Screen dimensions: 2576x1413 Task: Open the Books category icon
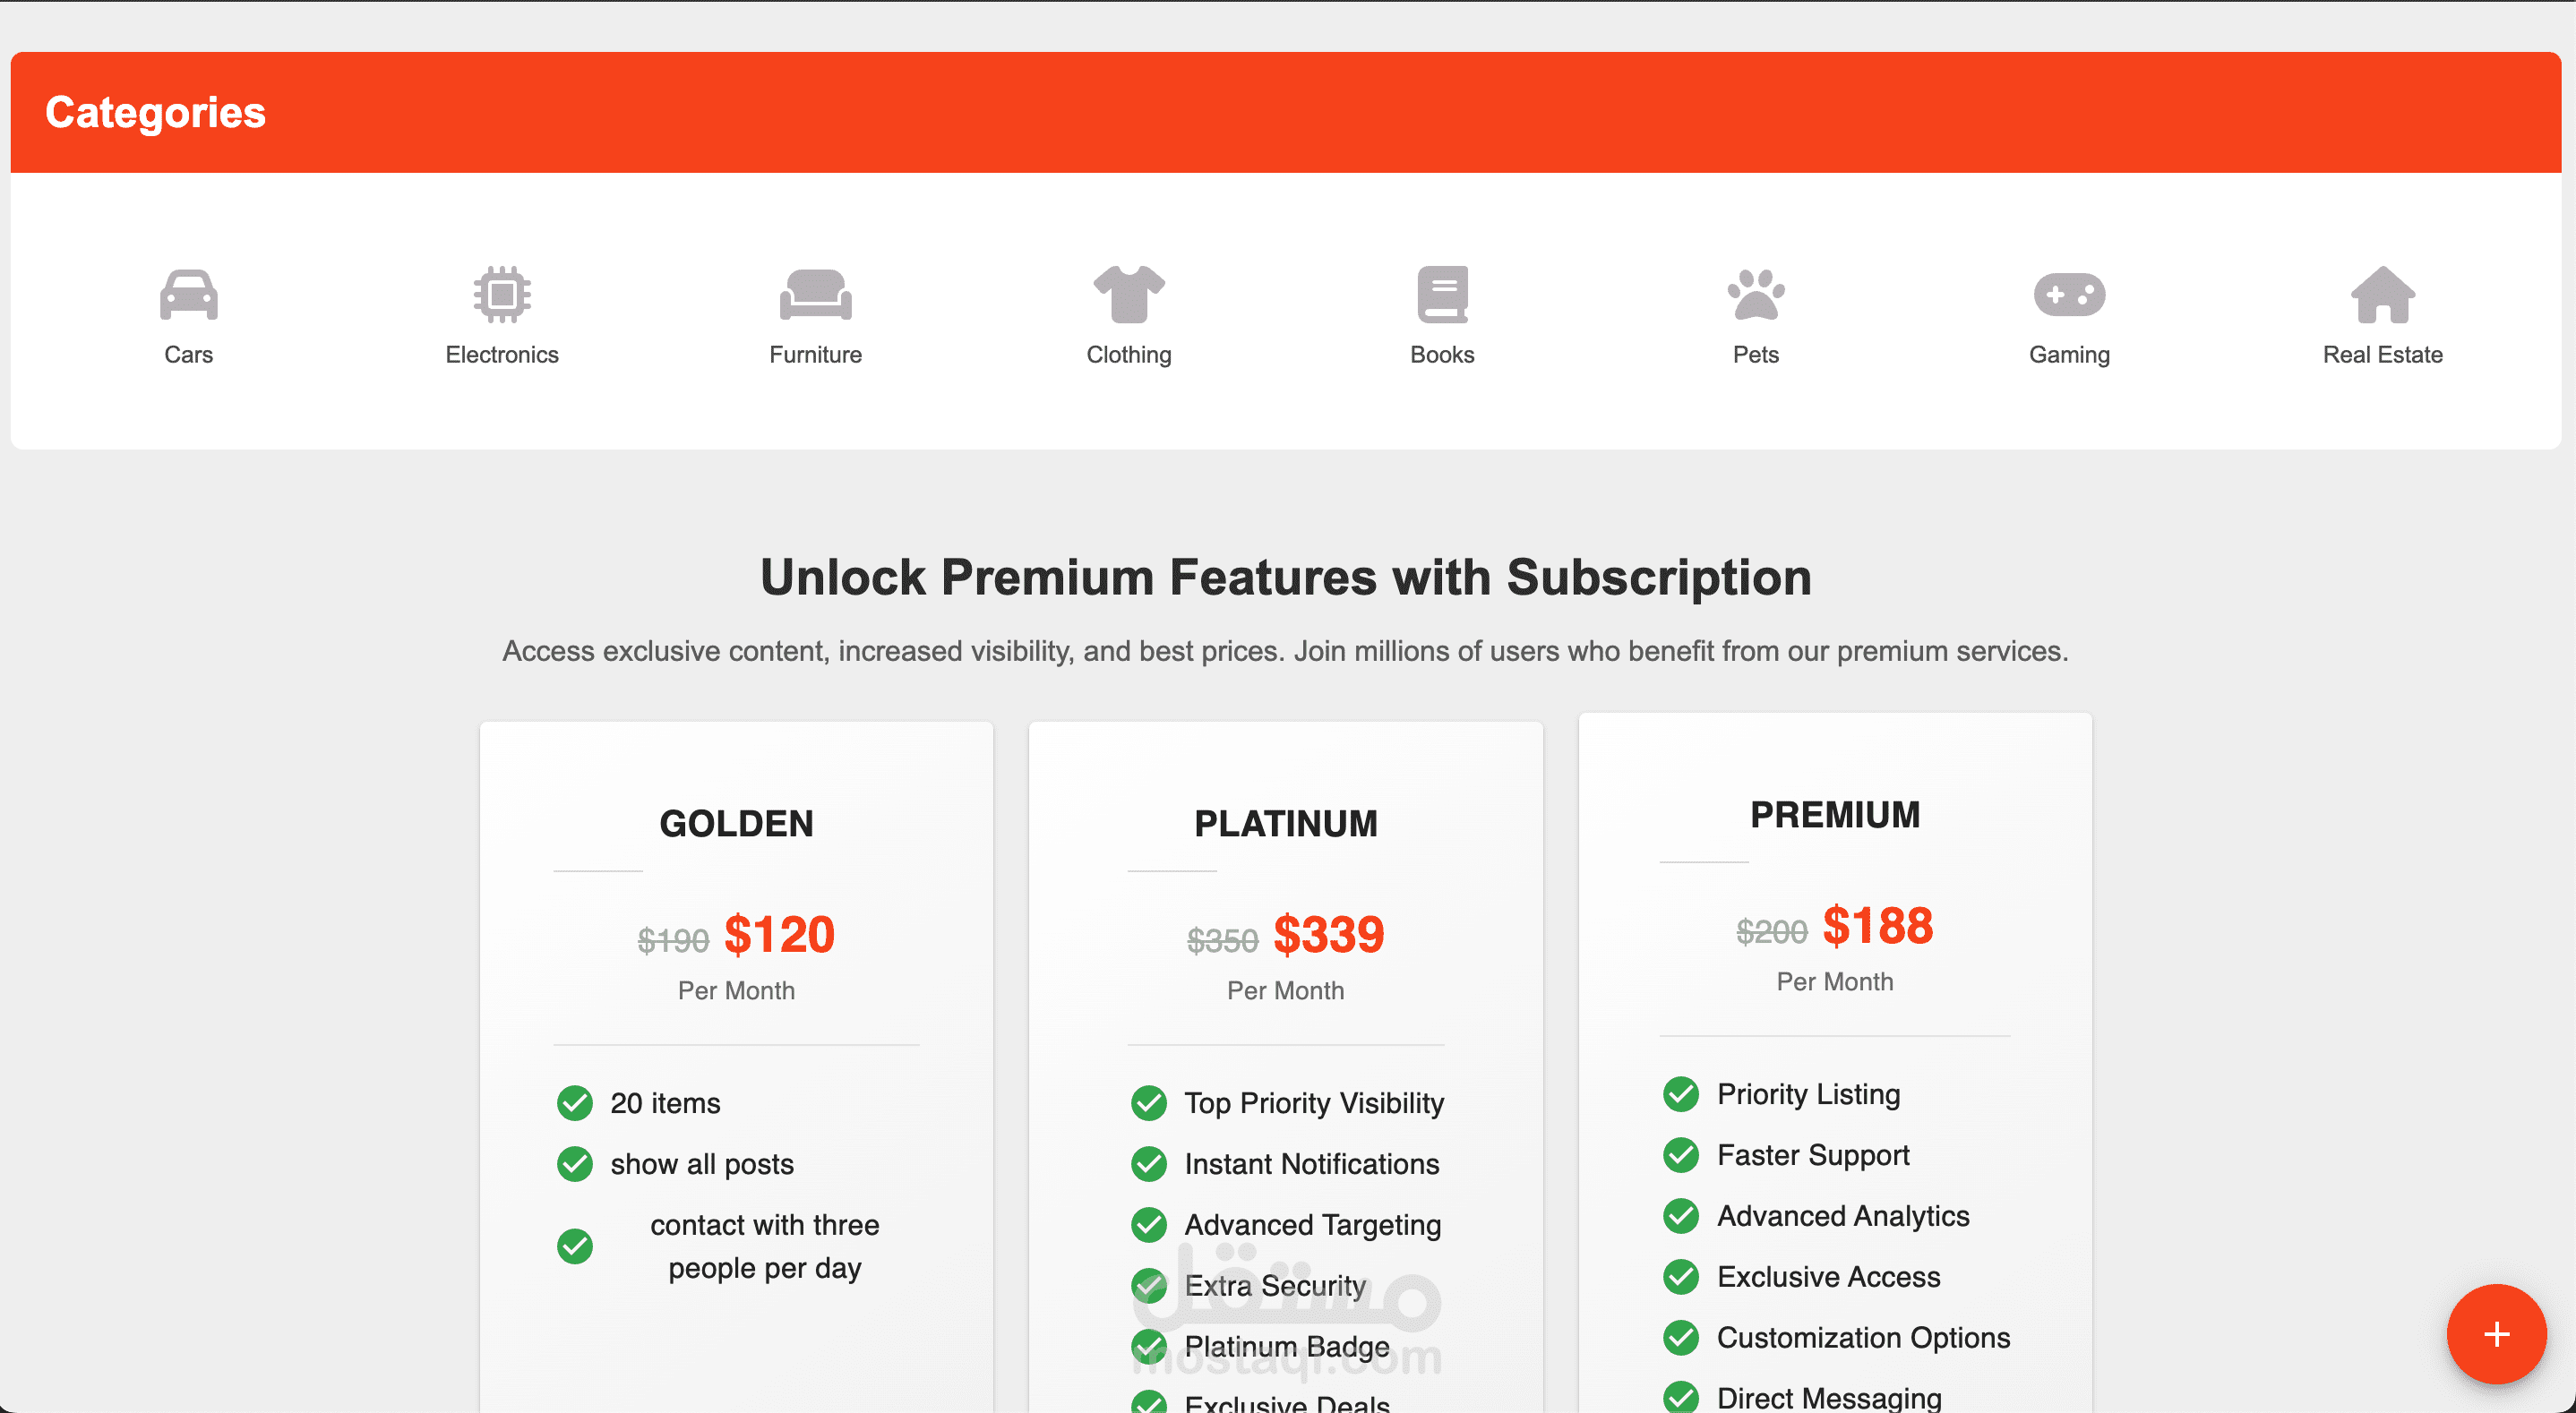coord(1442,295)
